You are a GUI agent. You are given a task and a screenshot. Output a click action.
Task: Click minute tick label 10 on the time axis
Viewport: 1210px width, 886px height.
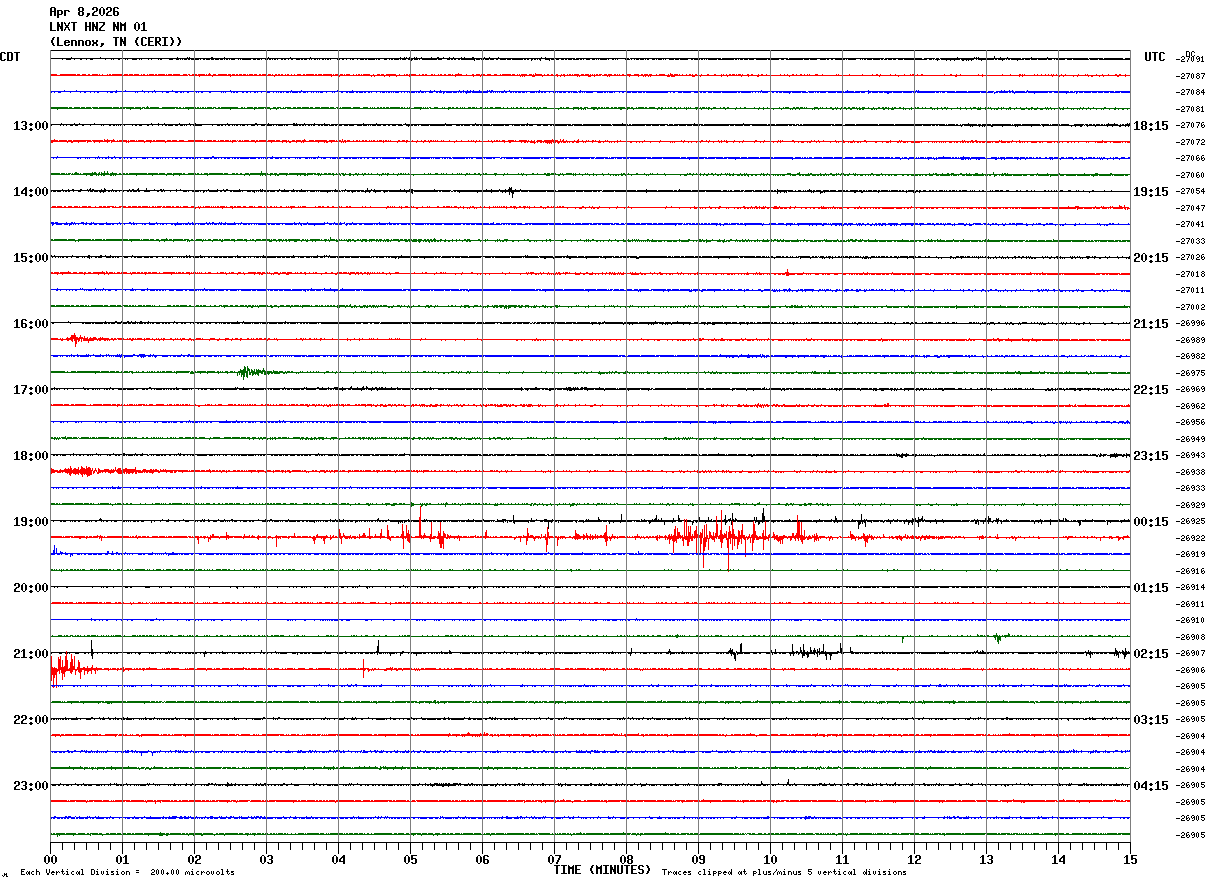coord(770,859)
